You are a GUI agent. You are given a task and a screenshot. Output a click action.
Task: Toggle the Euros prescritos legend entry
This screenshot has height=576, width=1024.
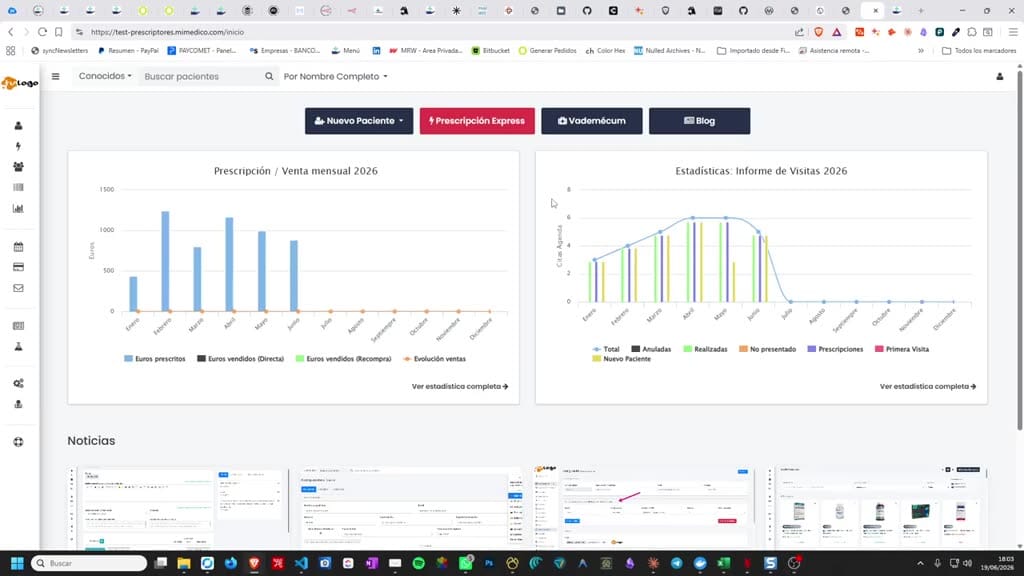click(x=155, y=359)
